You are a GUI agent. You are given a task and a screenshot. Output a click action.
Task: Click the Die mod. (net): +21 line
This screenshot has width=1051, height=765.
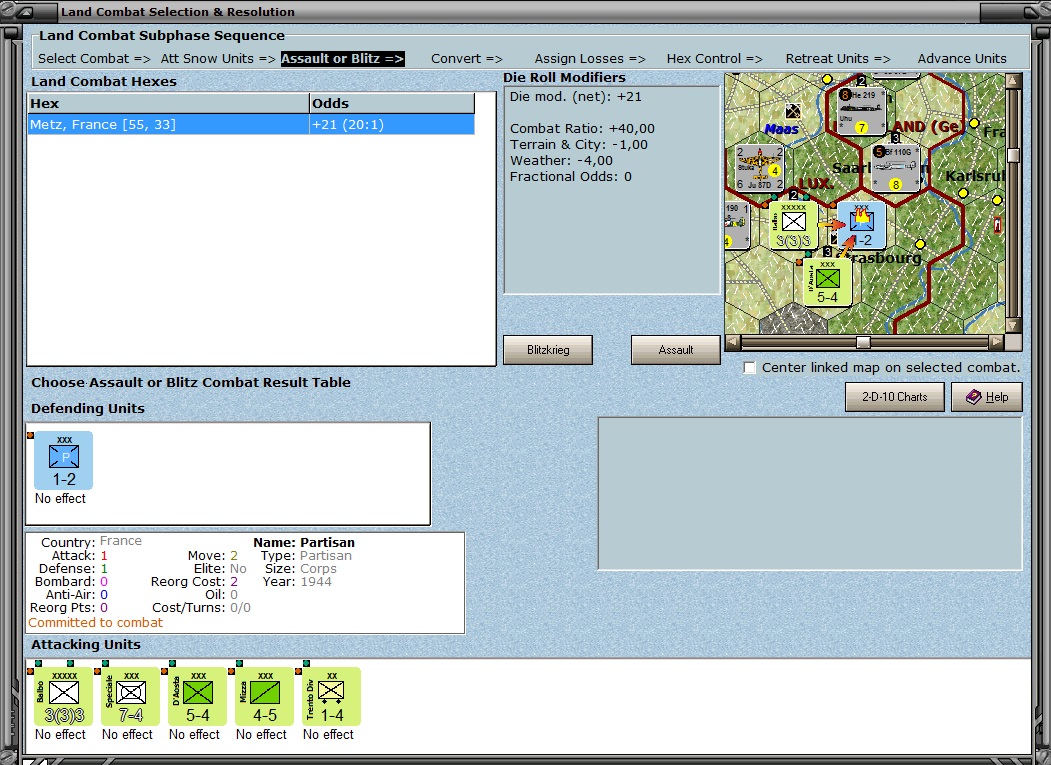575,97
